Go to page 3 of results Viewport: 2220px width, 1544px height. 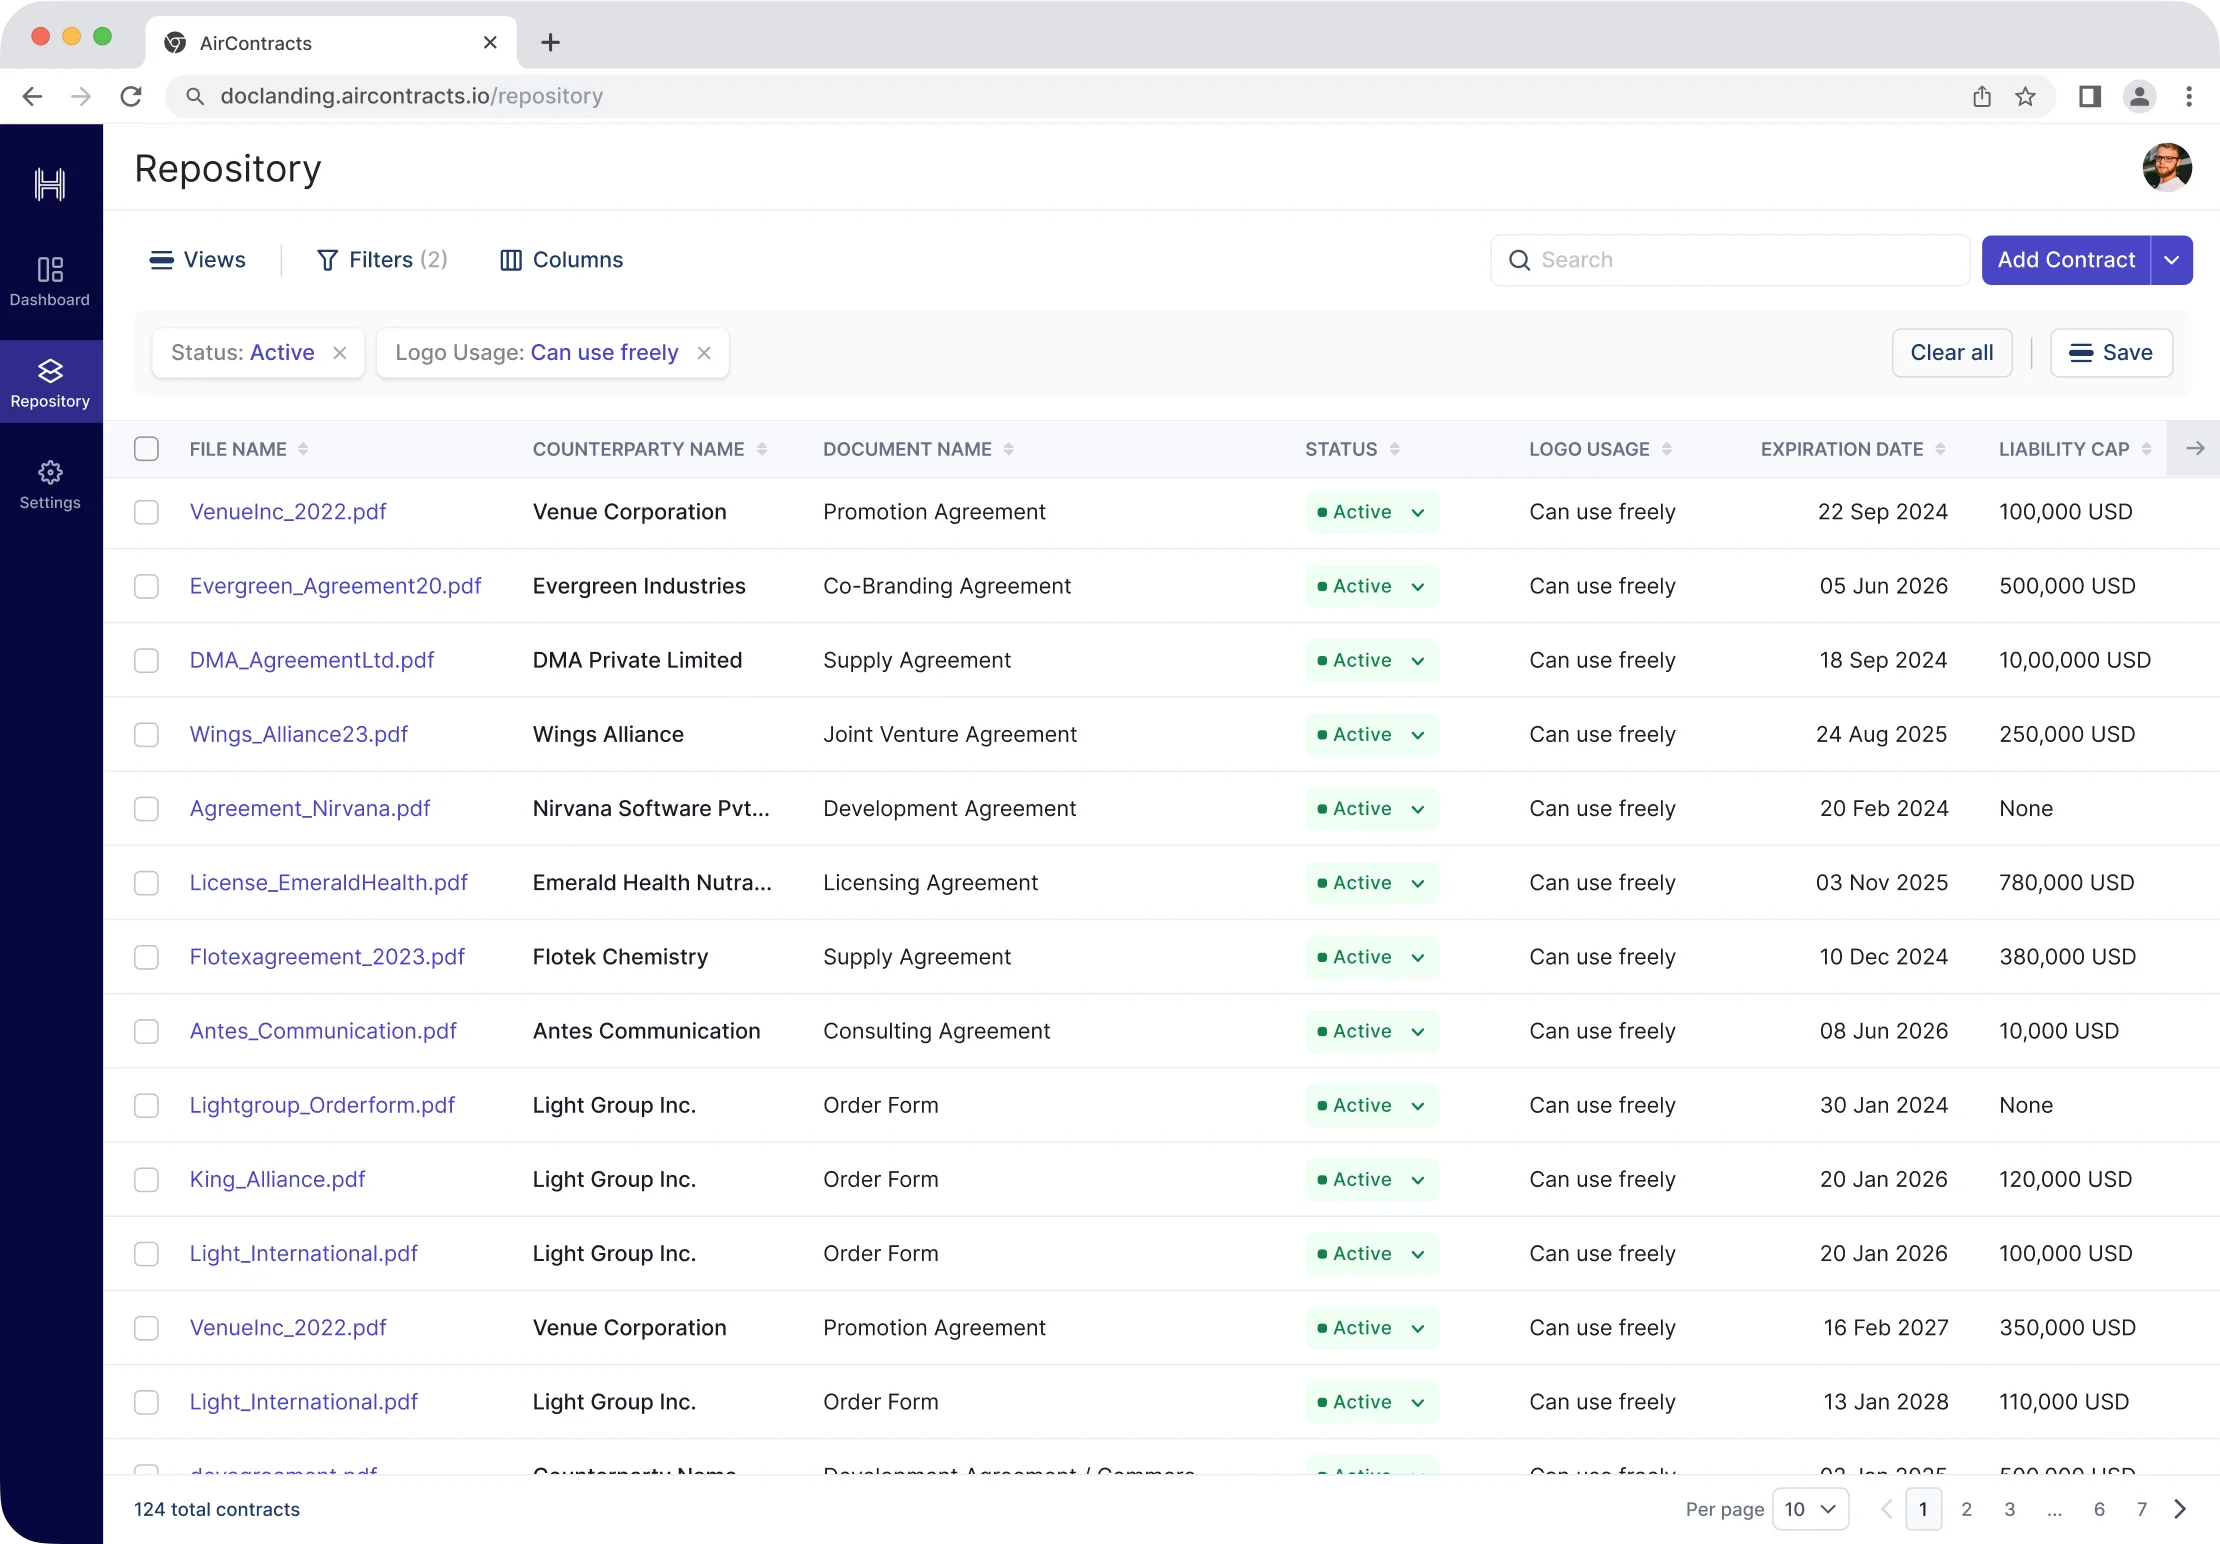(x=2011, y=1509)
